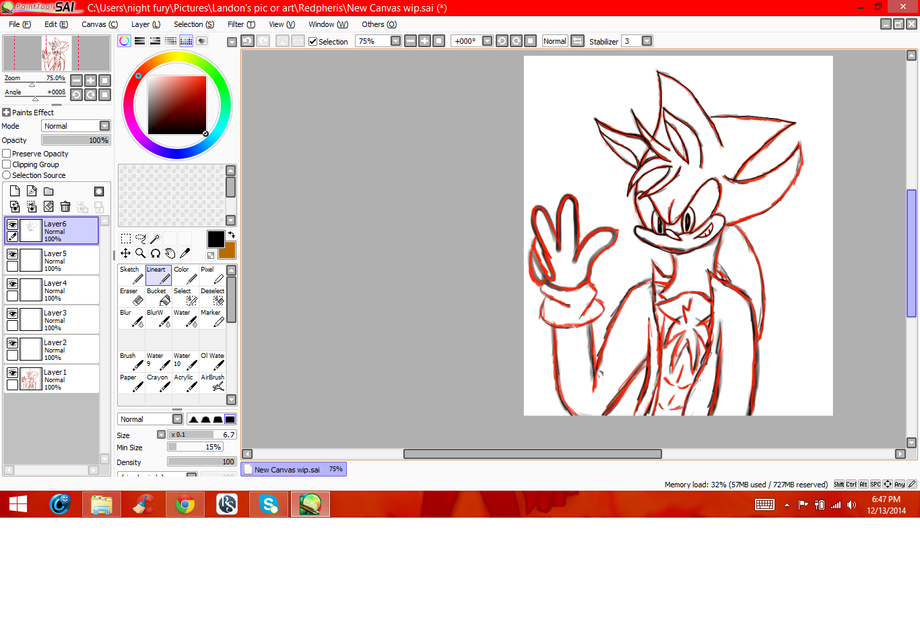Click the black foreground color swatch
Screen dimensions: 920x643
(x=215, y=238)
